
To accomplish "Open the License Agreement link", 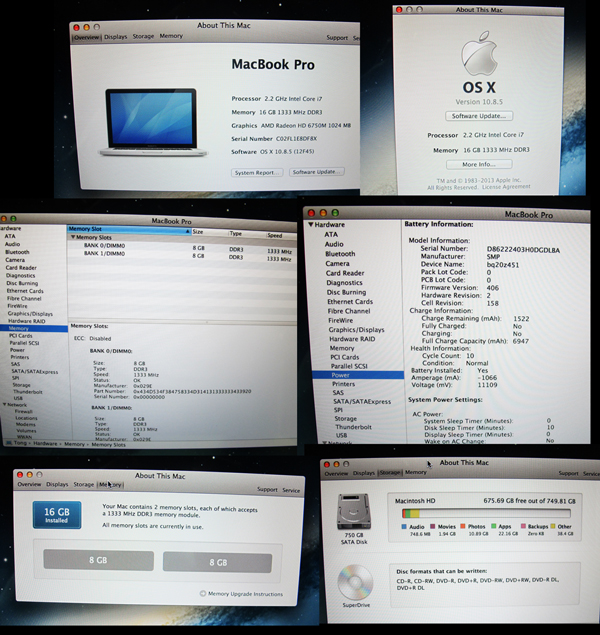I will [x=506, y=187].
